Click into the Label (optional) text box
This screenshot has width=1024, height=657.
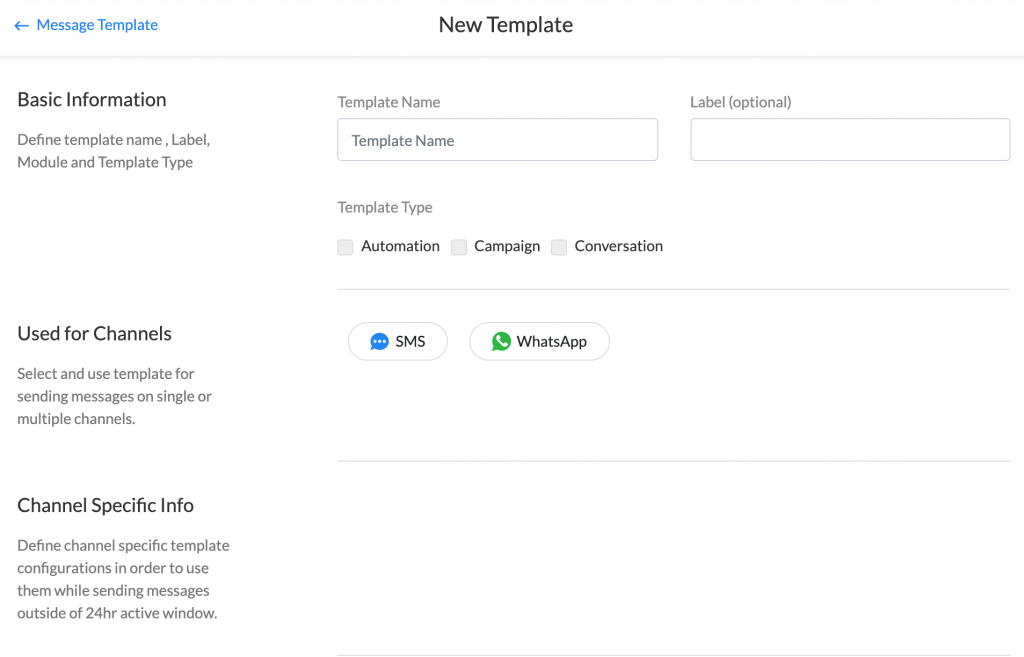(850, 140)
